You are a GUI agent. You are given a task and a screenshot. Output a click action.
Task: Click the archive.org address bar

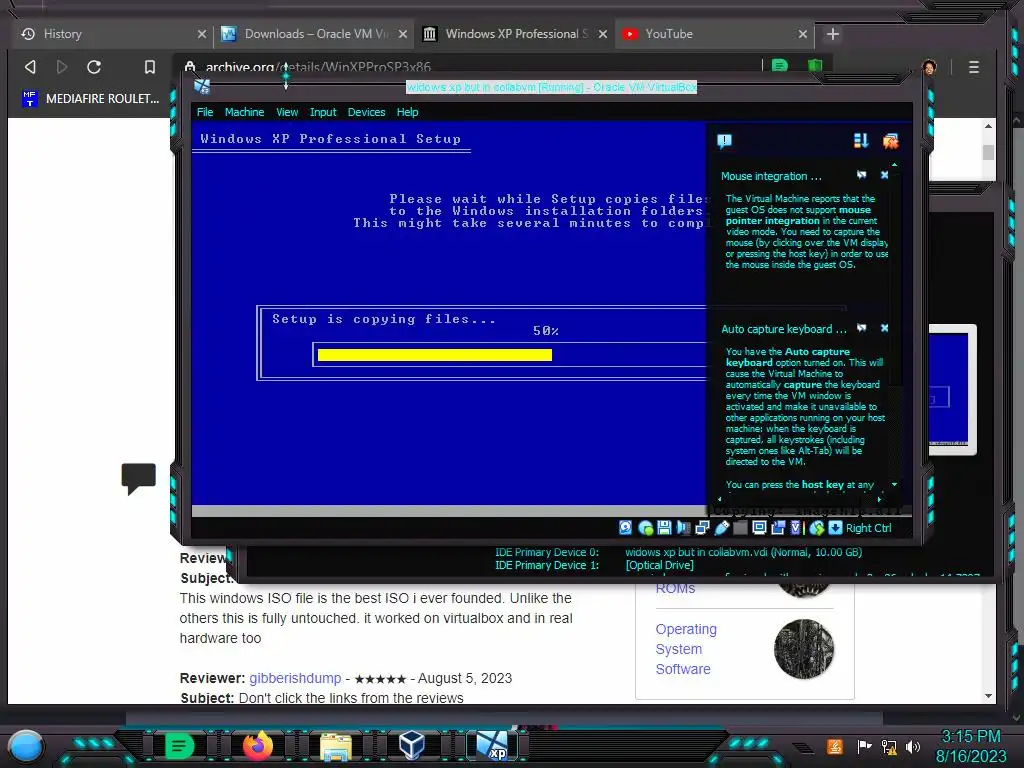click(467, 67)
